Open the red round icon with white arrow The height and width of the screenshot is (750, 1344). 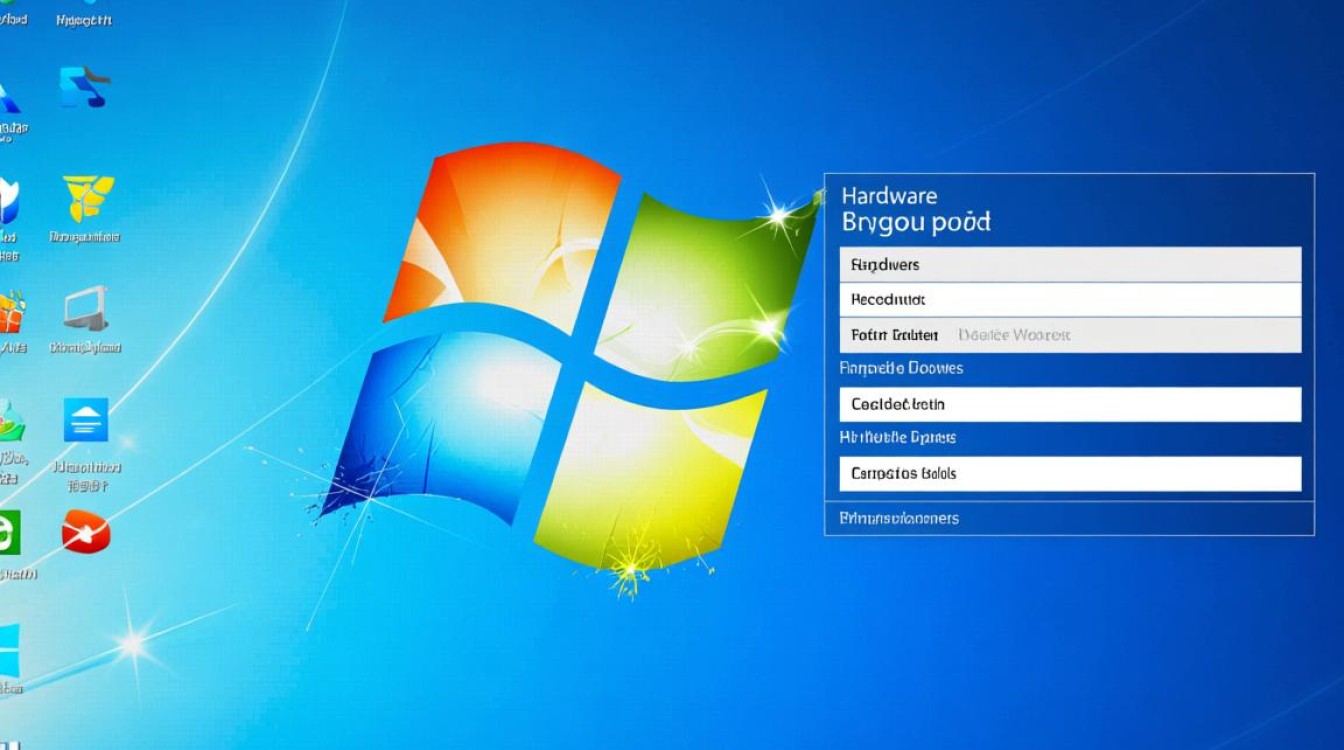click(x=86, y=532)
